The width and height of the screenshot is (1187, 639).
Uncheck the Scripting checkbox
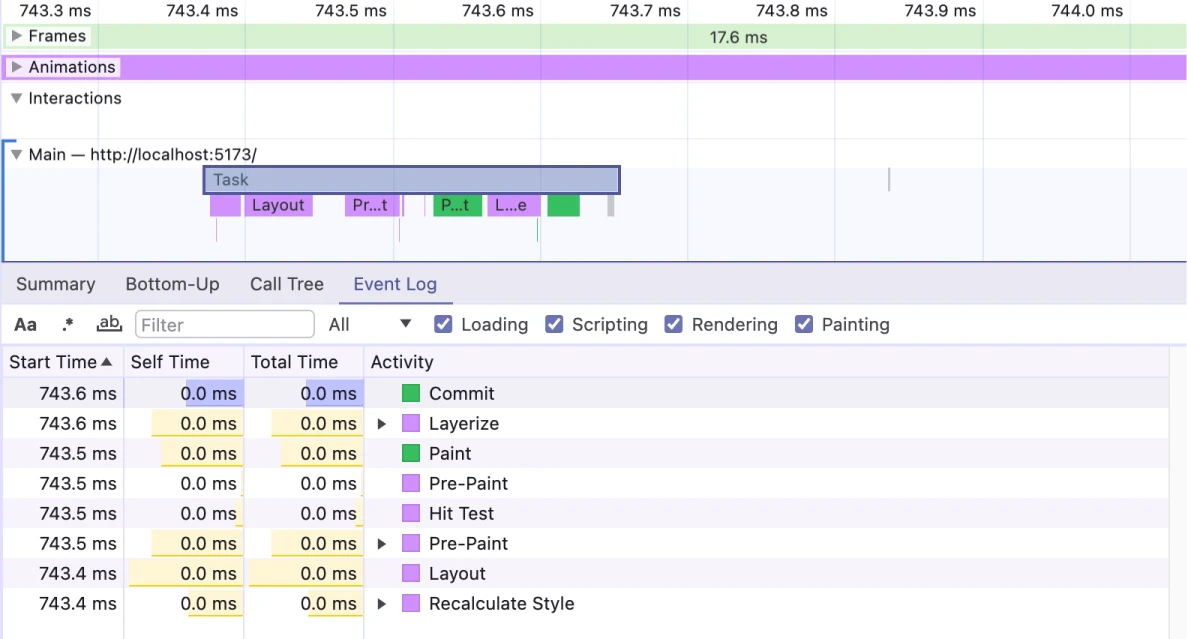coord(555,324)
